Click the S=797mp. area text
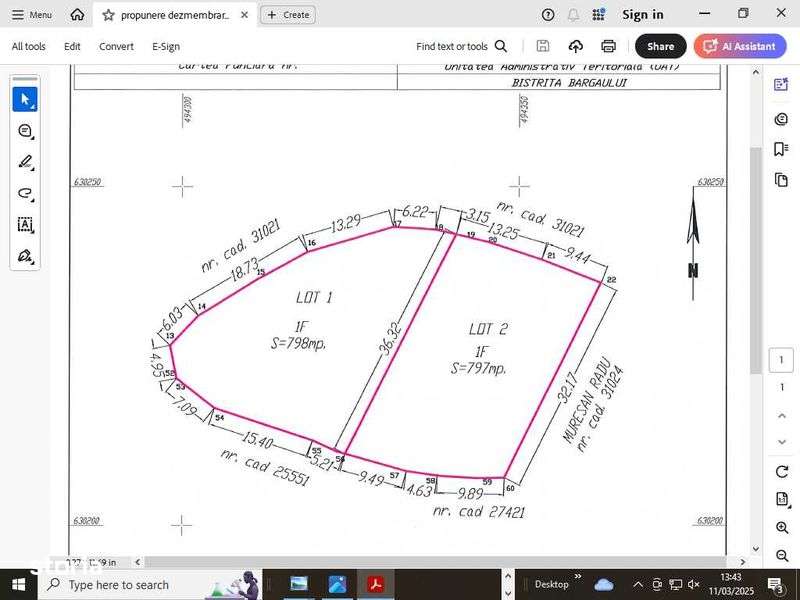This screenshot has height=600, width=800. coord(479,367)
